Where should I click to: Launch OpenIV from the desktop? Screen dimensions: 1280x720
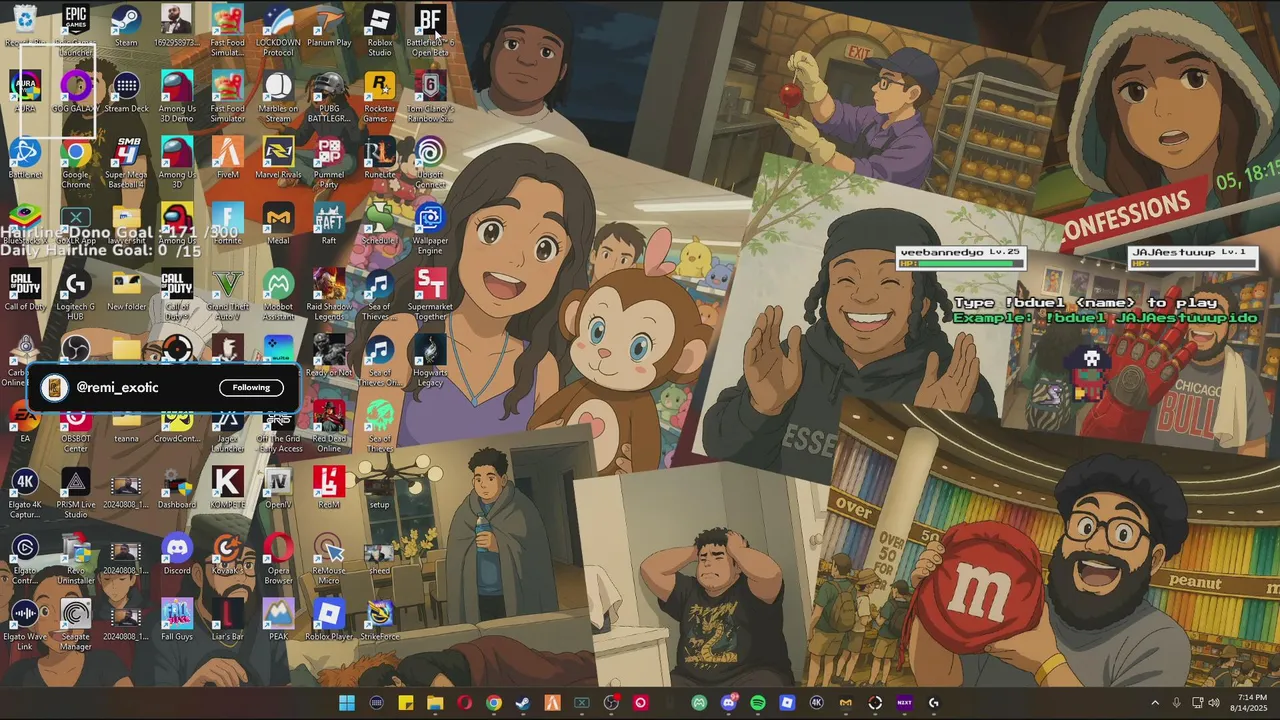point(278,488)
